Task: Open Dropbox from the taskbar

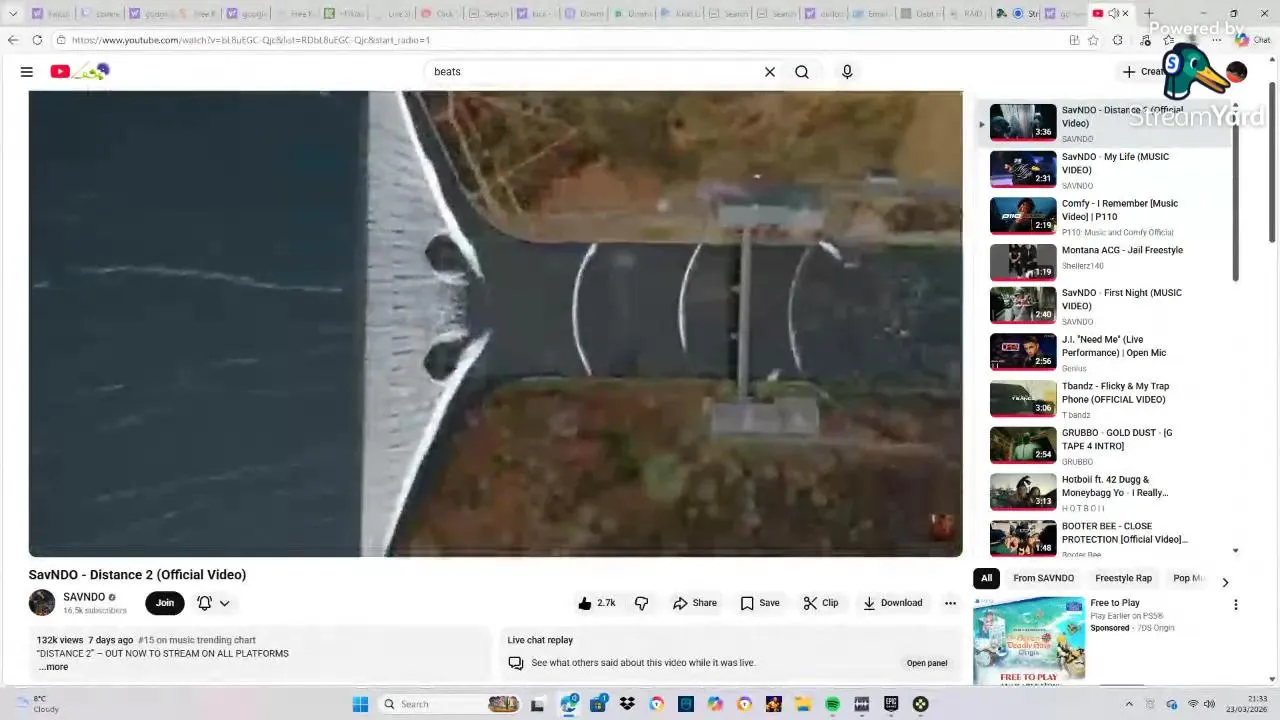Action: tap(627, 704)
